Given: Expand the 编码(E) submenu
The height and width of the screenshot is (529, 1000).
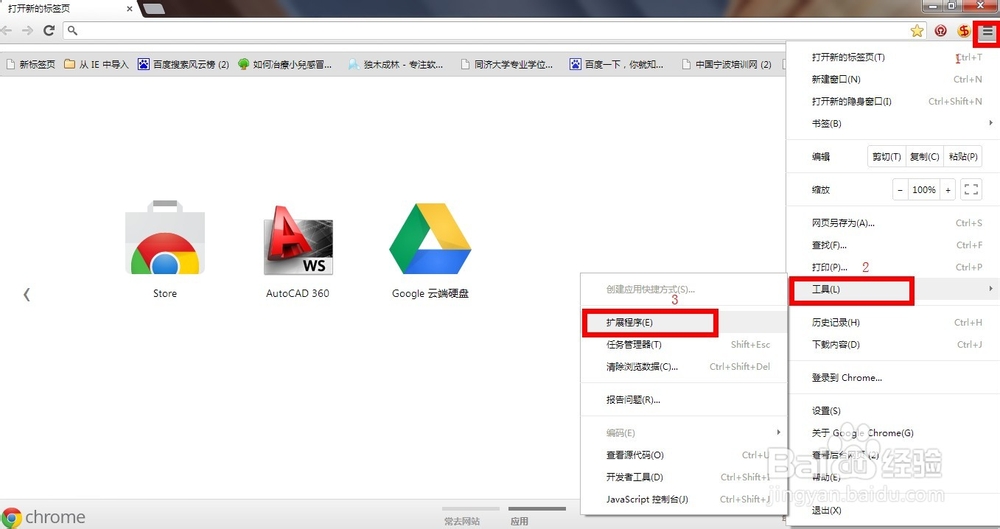Looking at the screenshot, I should 684,433.
